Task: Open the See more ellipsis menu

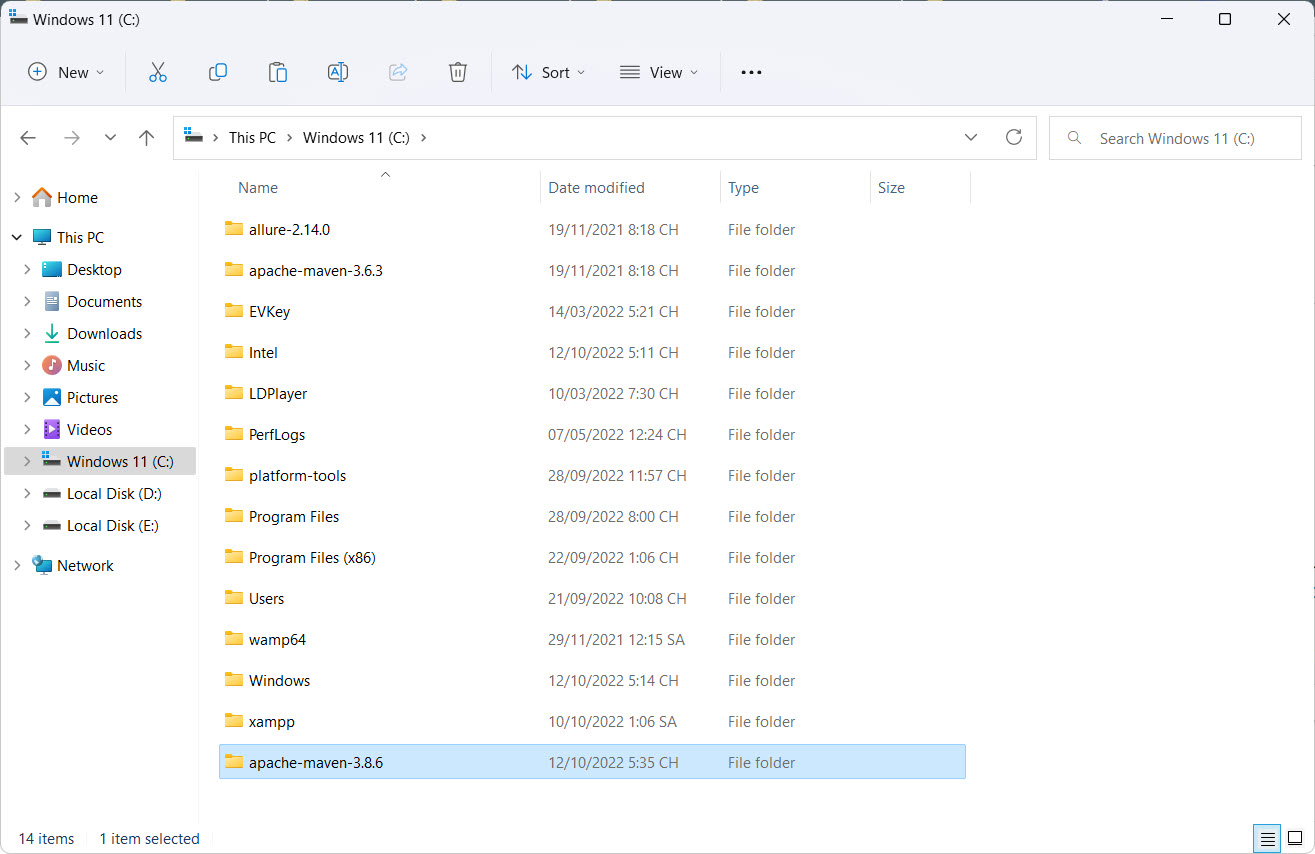Action: coord(751,72)
